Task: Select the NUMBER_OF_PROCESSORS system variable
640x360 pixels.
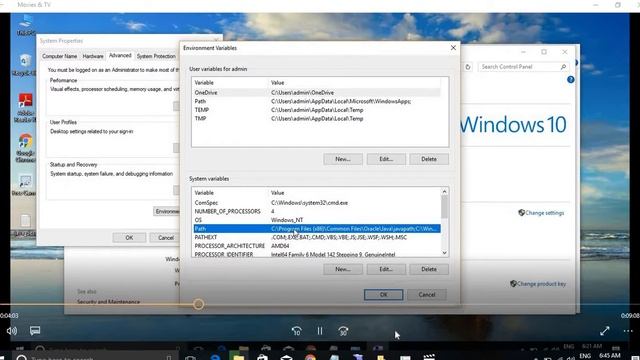Action: pos(317,211)
